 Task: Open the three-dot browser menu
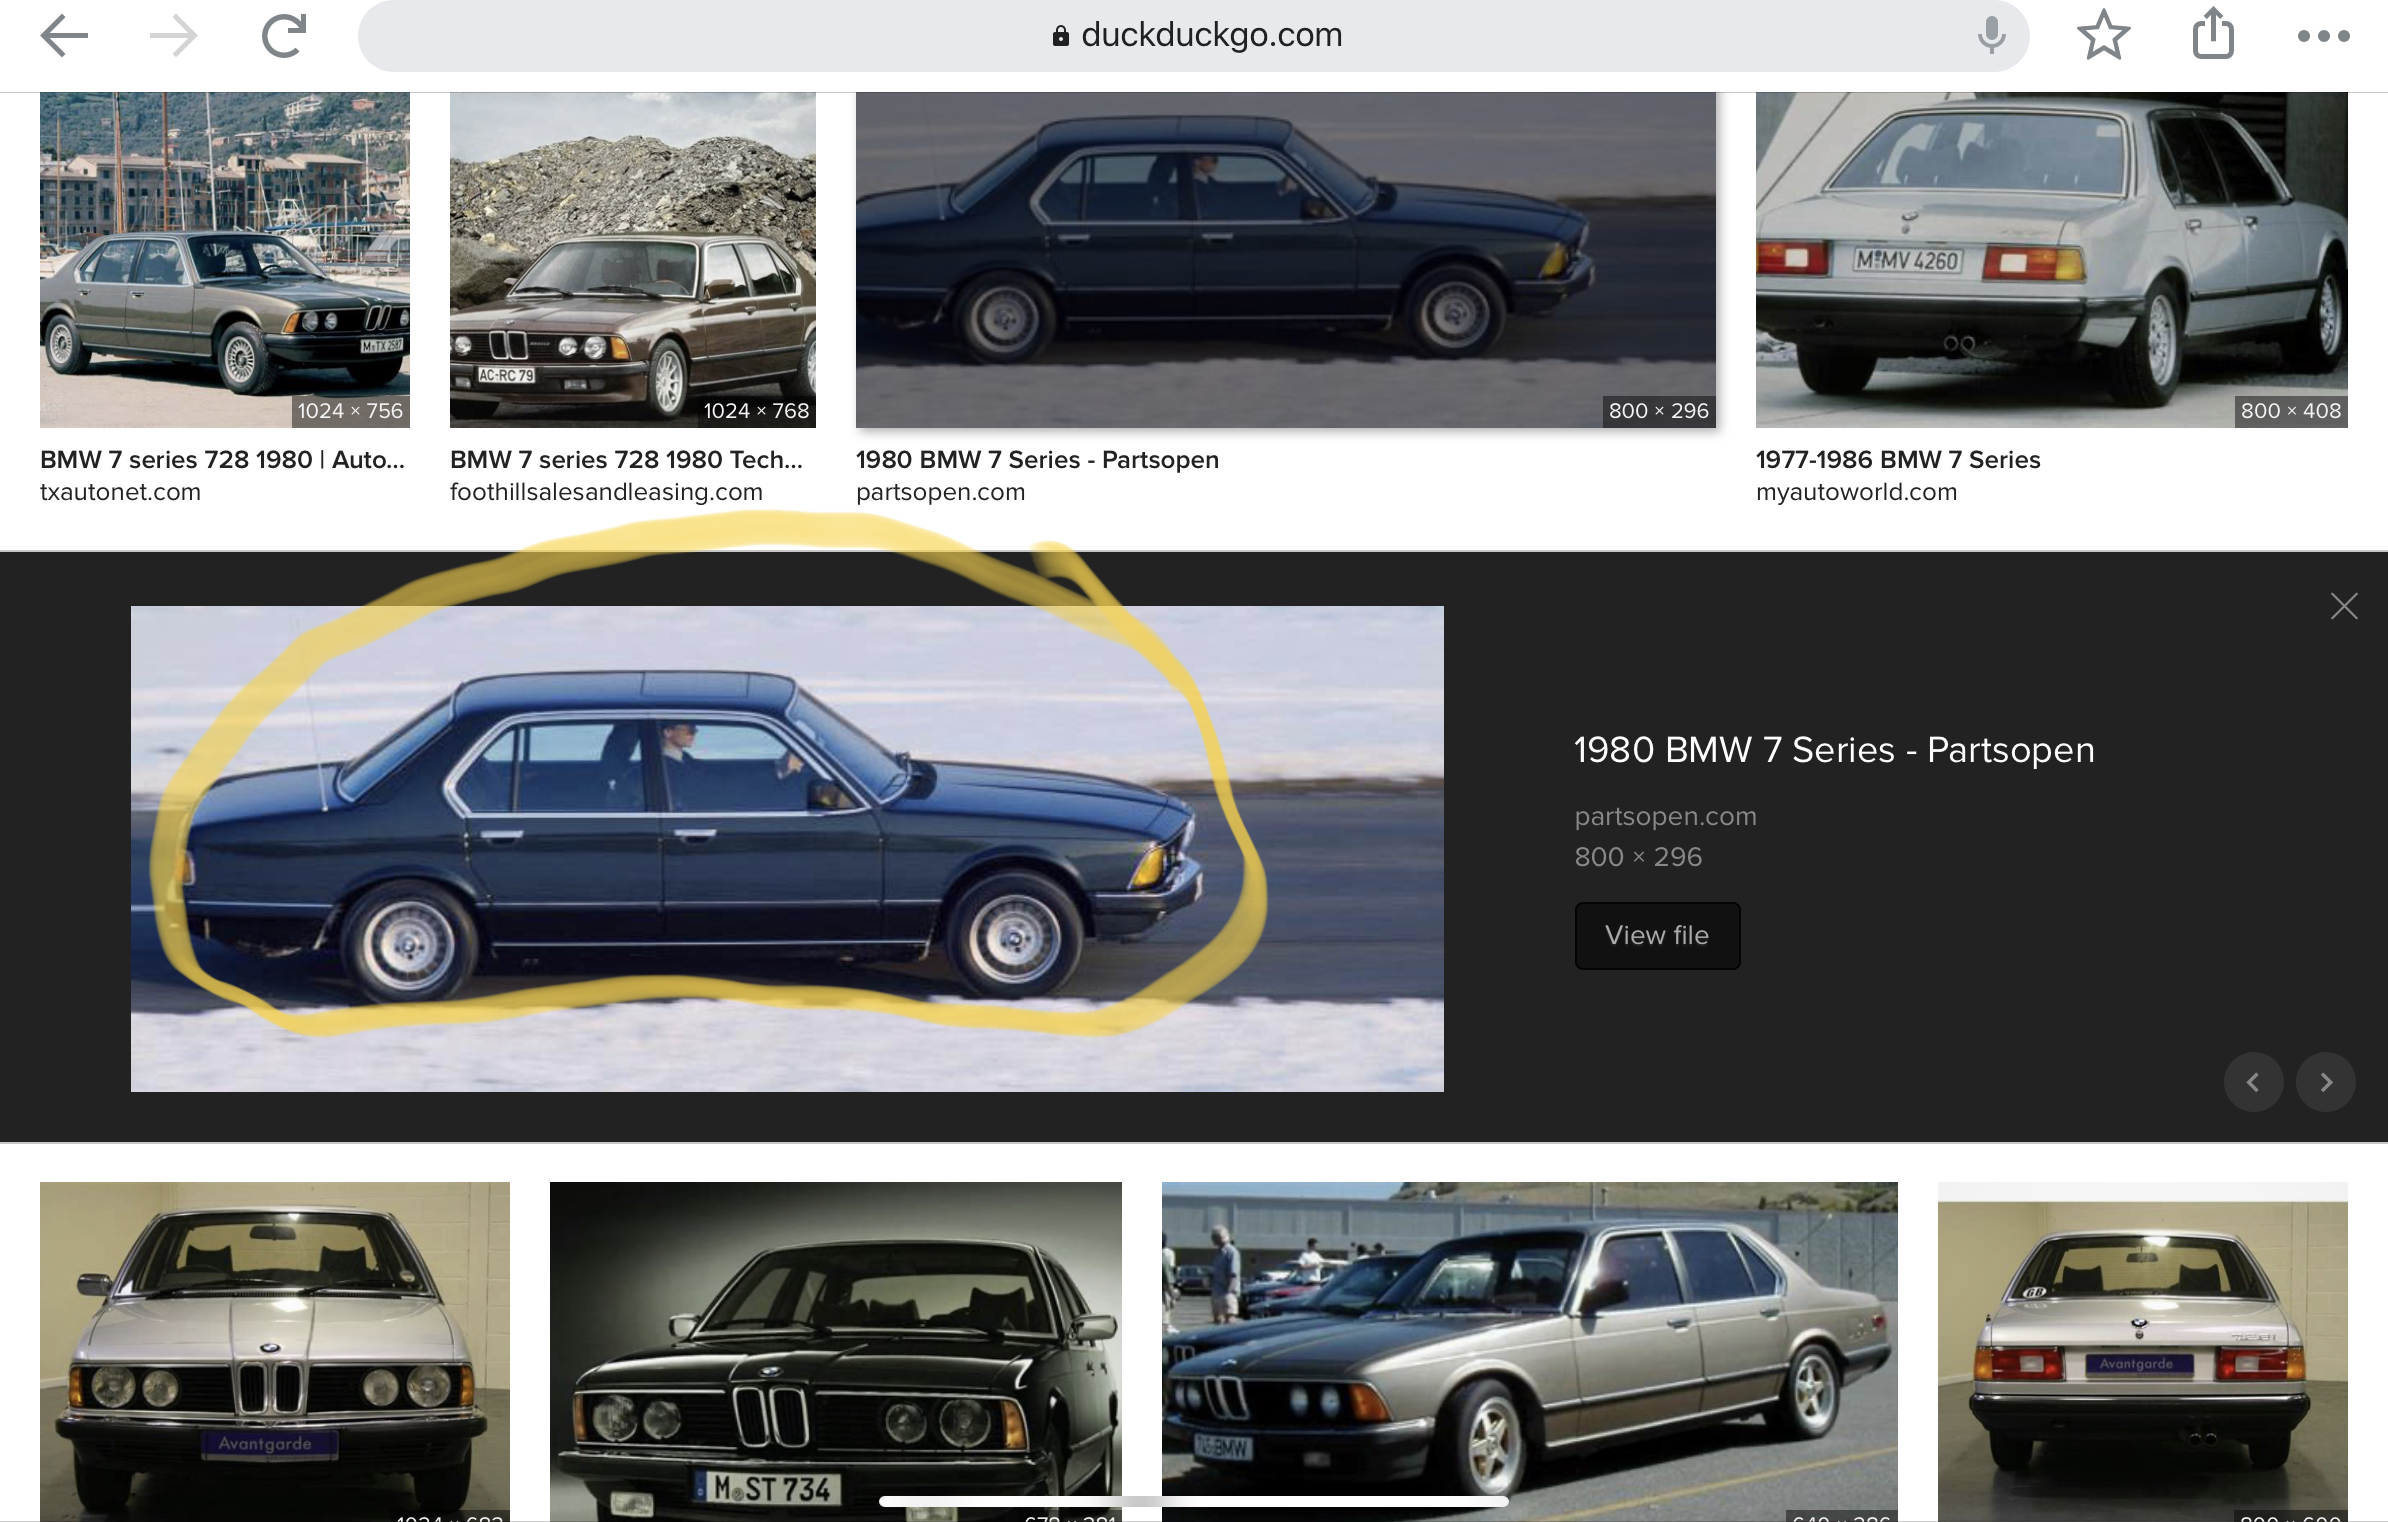tap(2323, 36)
